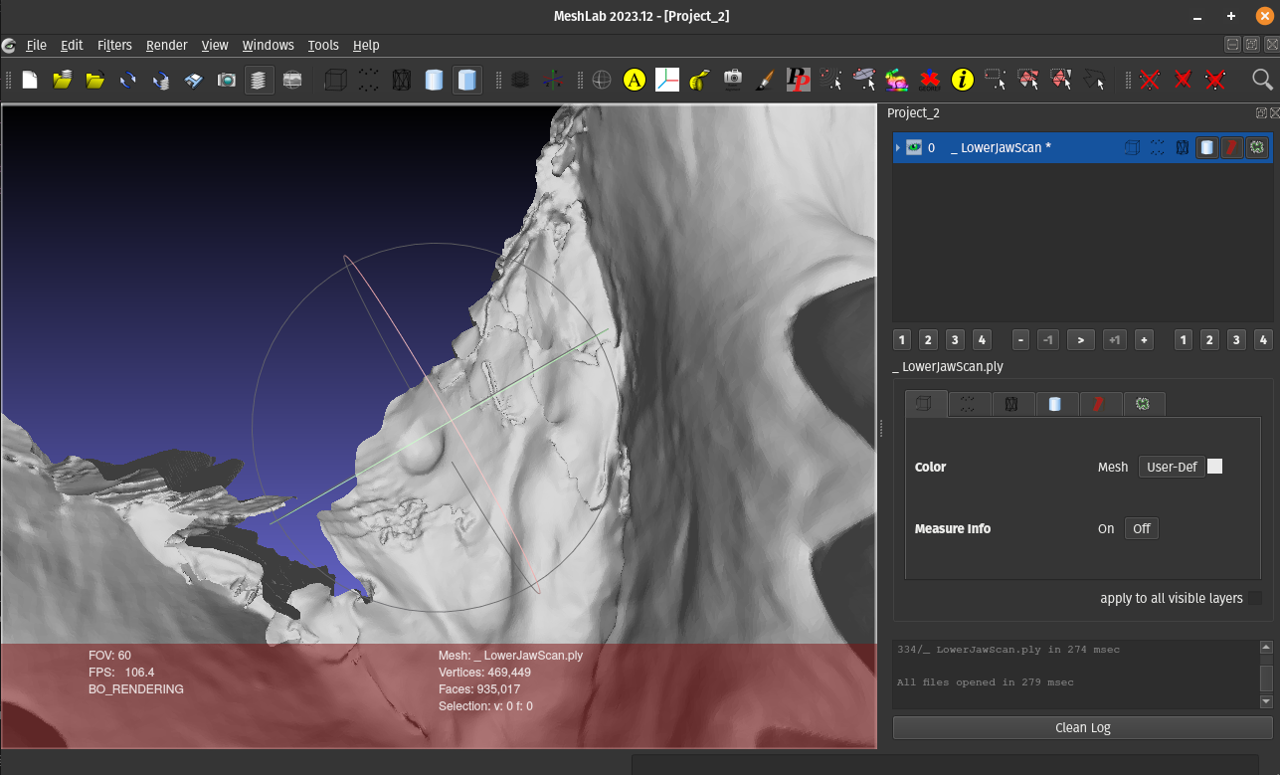Click the white mesh color swatch

tap(1215, 467)
